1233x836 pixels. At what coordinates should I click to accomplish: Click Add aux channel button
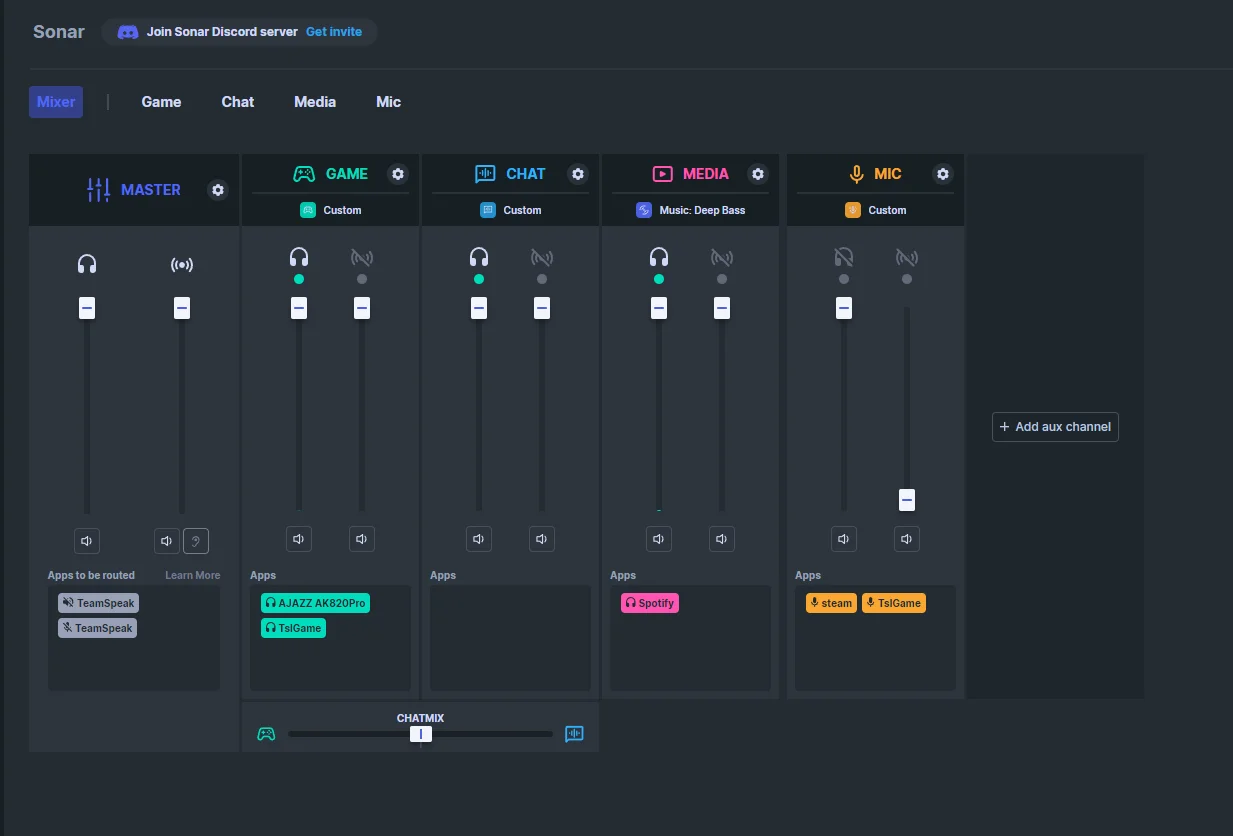pyautogui.click(x=1055, y=427)
